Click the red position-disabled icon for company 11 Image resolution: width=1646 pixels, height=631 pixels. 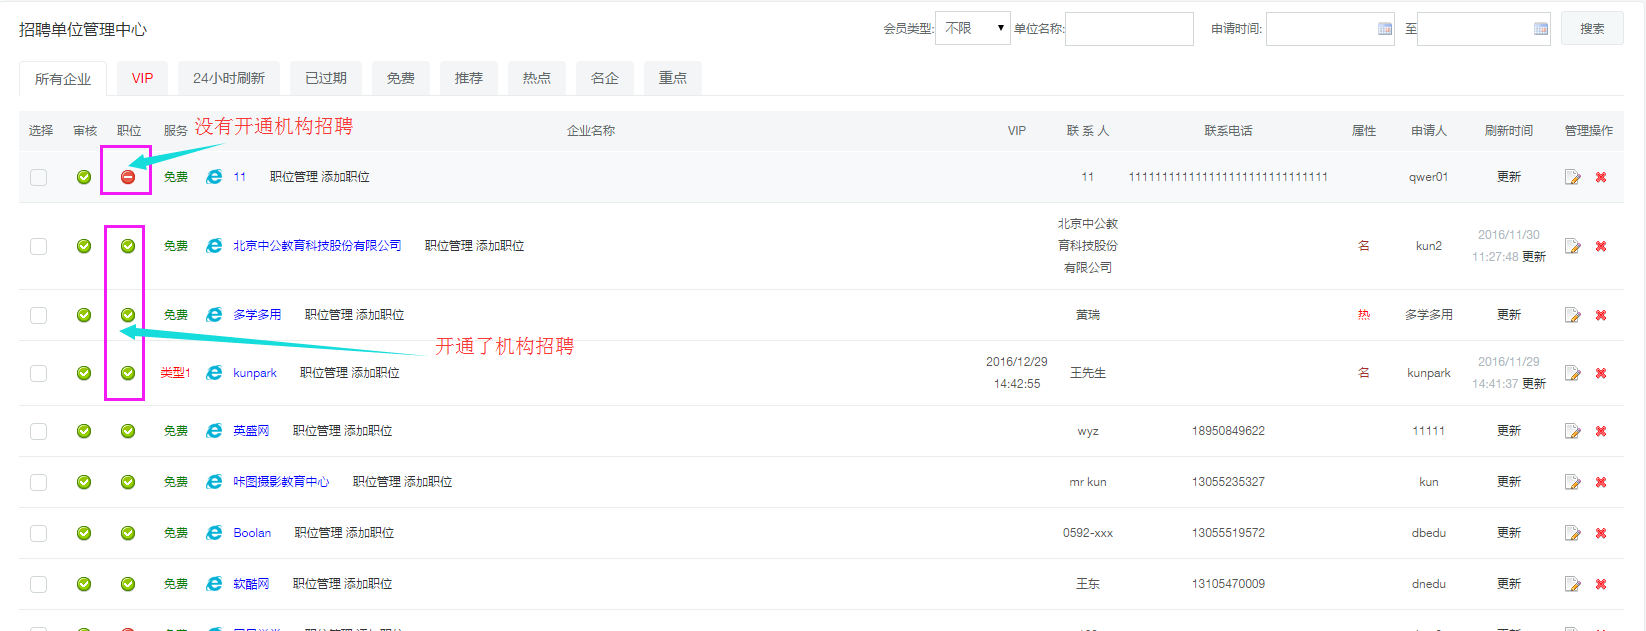(x=128, y=177)
